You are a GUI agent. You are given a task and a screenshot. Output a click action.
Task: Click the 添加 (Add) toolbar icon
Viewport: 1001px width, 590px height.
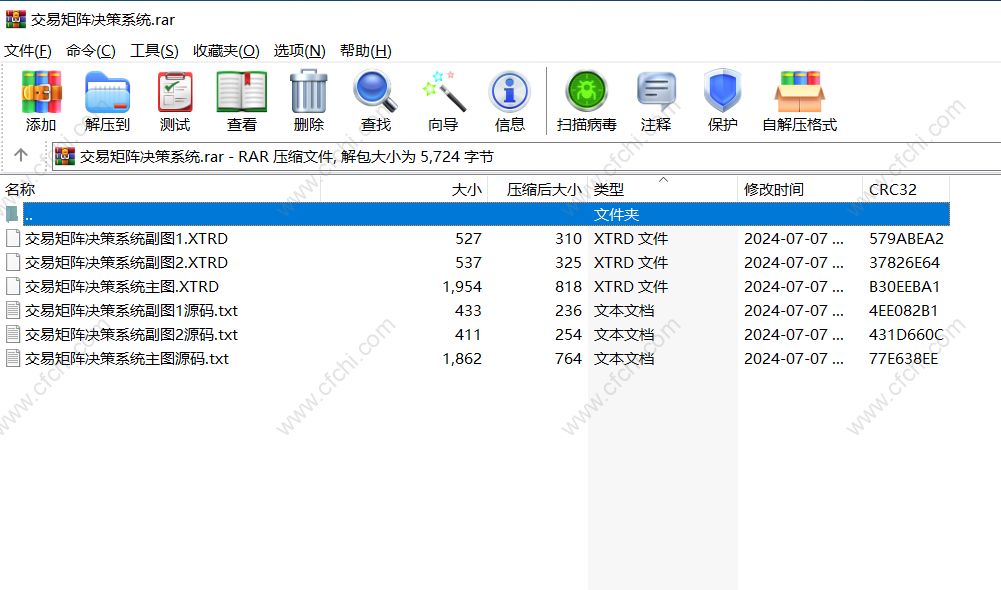[x=41, y=92]
